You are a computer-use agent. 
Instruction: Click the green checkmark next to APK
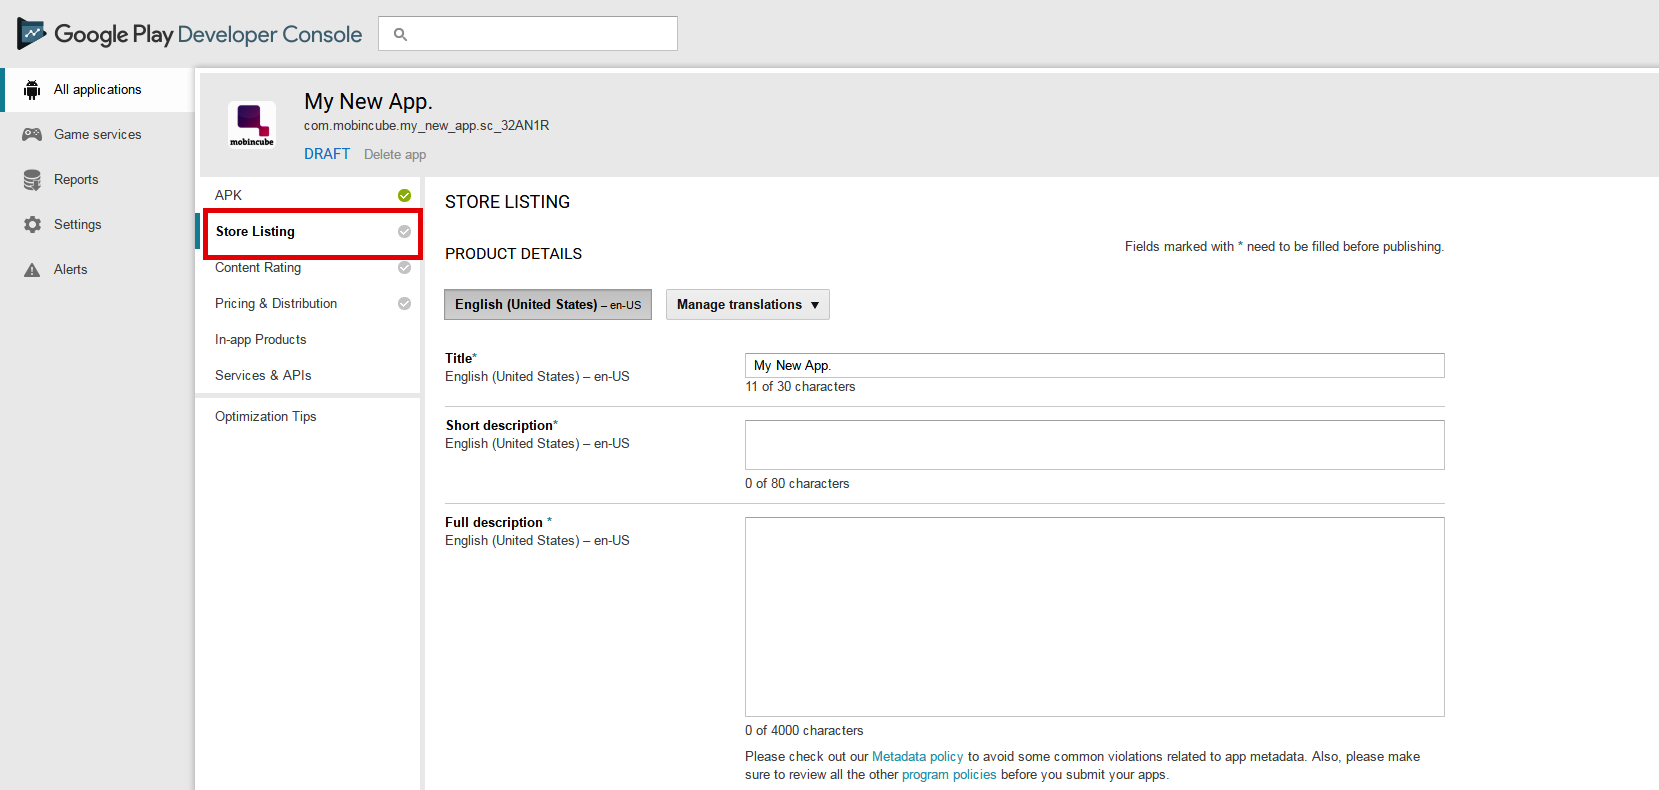tap(404, 195)
